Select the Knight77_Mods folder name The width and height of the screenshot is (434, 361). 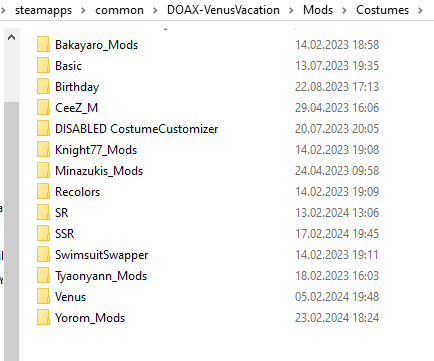(x=96, y=150)
